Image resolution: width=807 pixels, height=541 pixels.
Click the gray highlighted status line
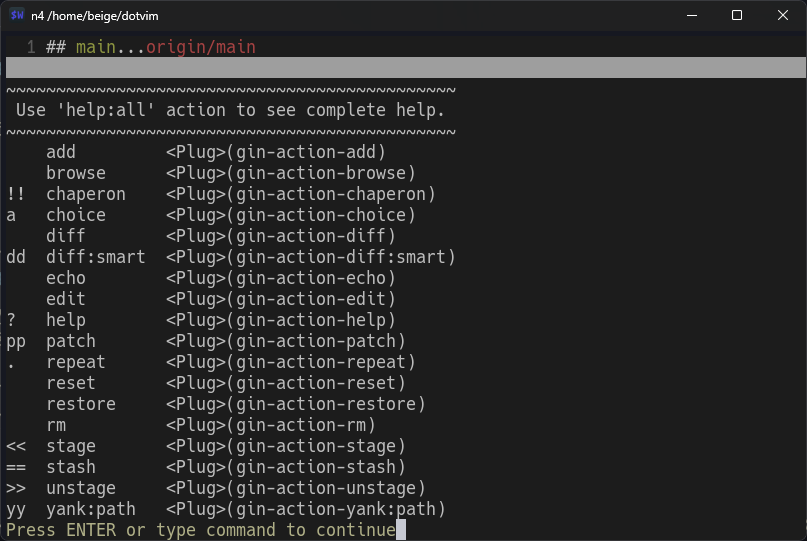point(404,68)
